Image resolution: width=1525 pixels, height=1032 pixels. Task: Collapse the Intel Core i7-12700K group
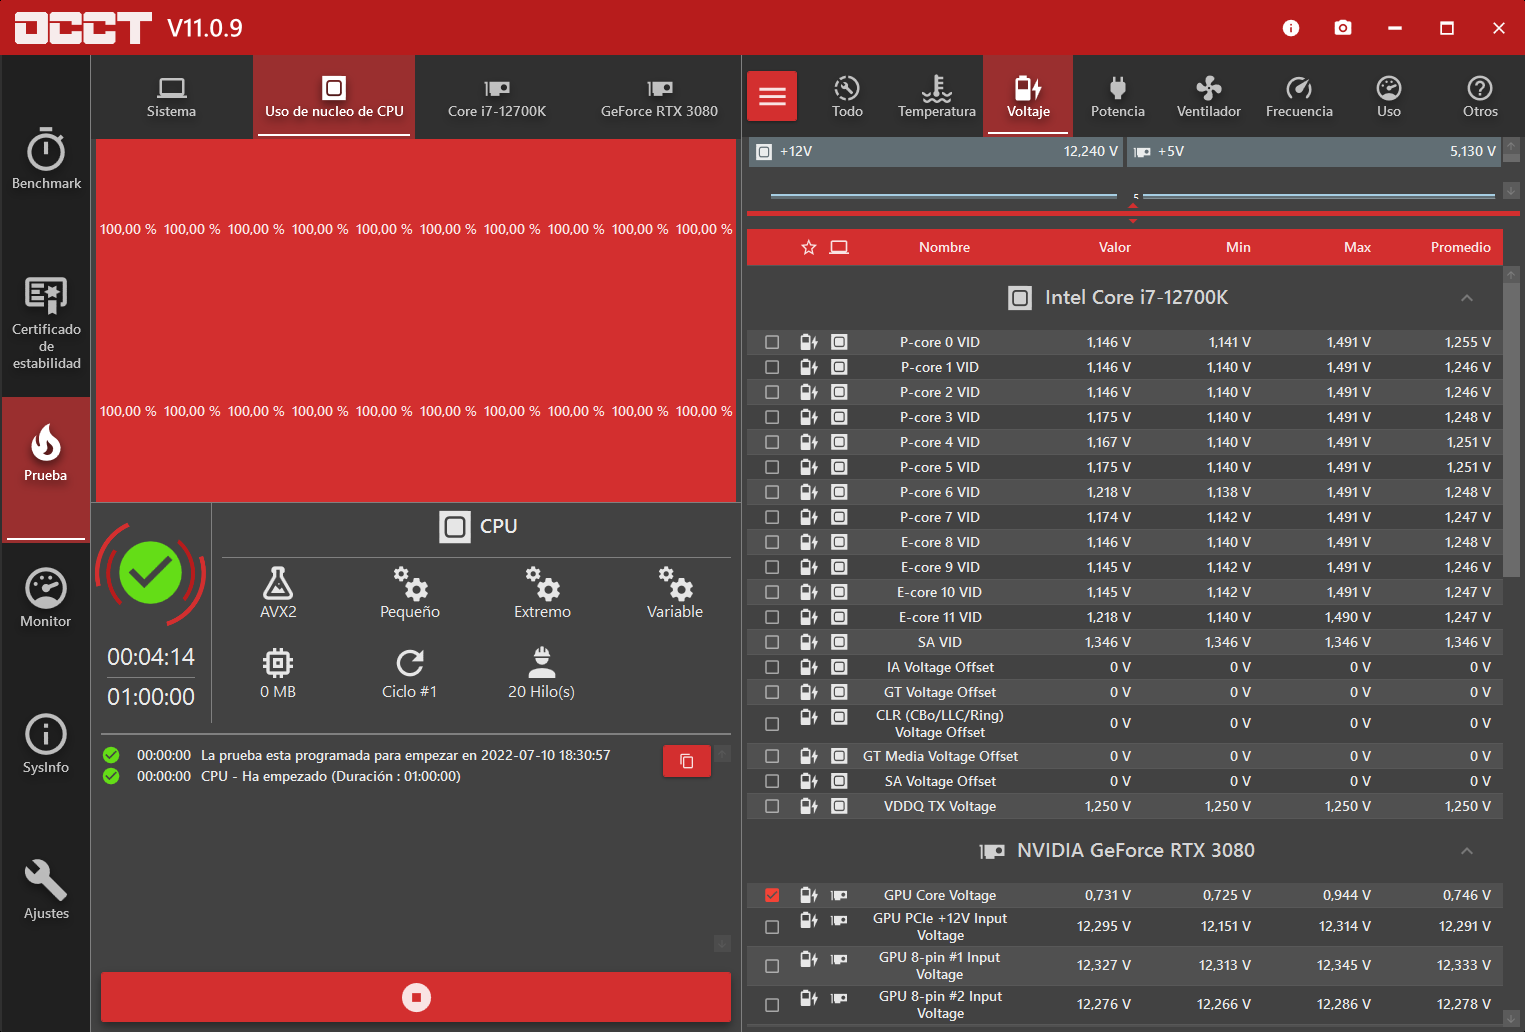(x=1467, y=298)
